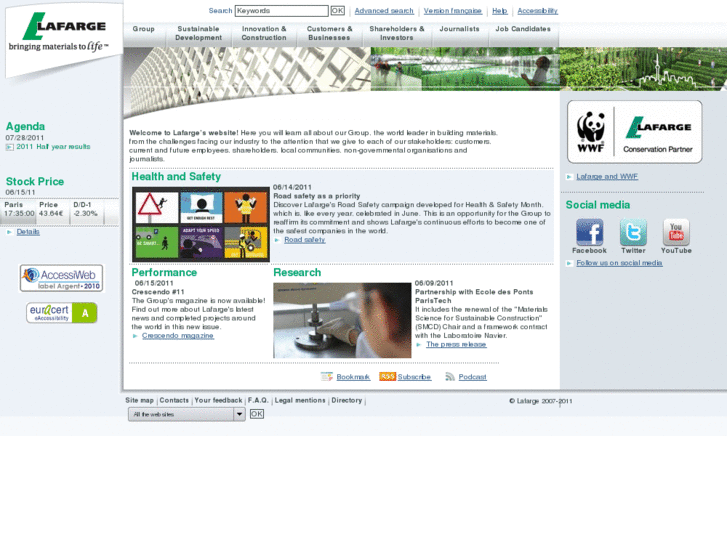Click the Road safety campaign thumbnail
Screen dimensions: 727x545
(x=201, y=224)
